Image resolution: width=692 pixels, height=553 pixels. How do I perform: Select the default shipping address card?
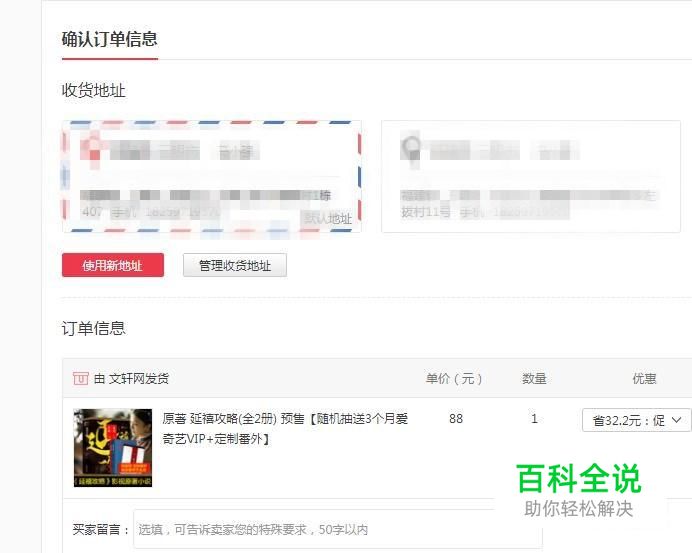pos(212,177)
